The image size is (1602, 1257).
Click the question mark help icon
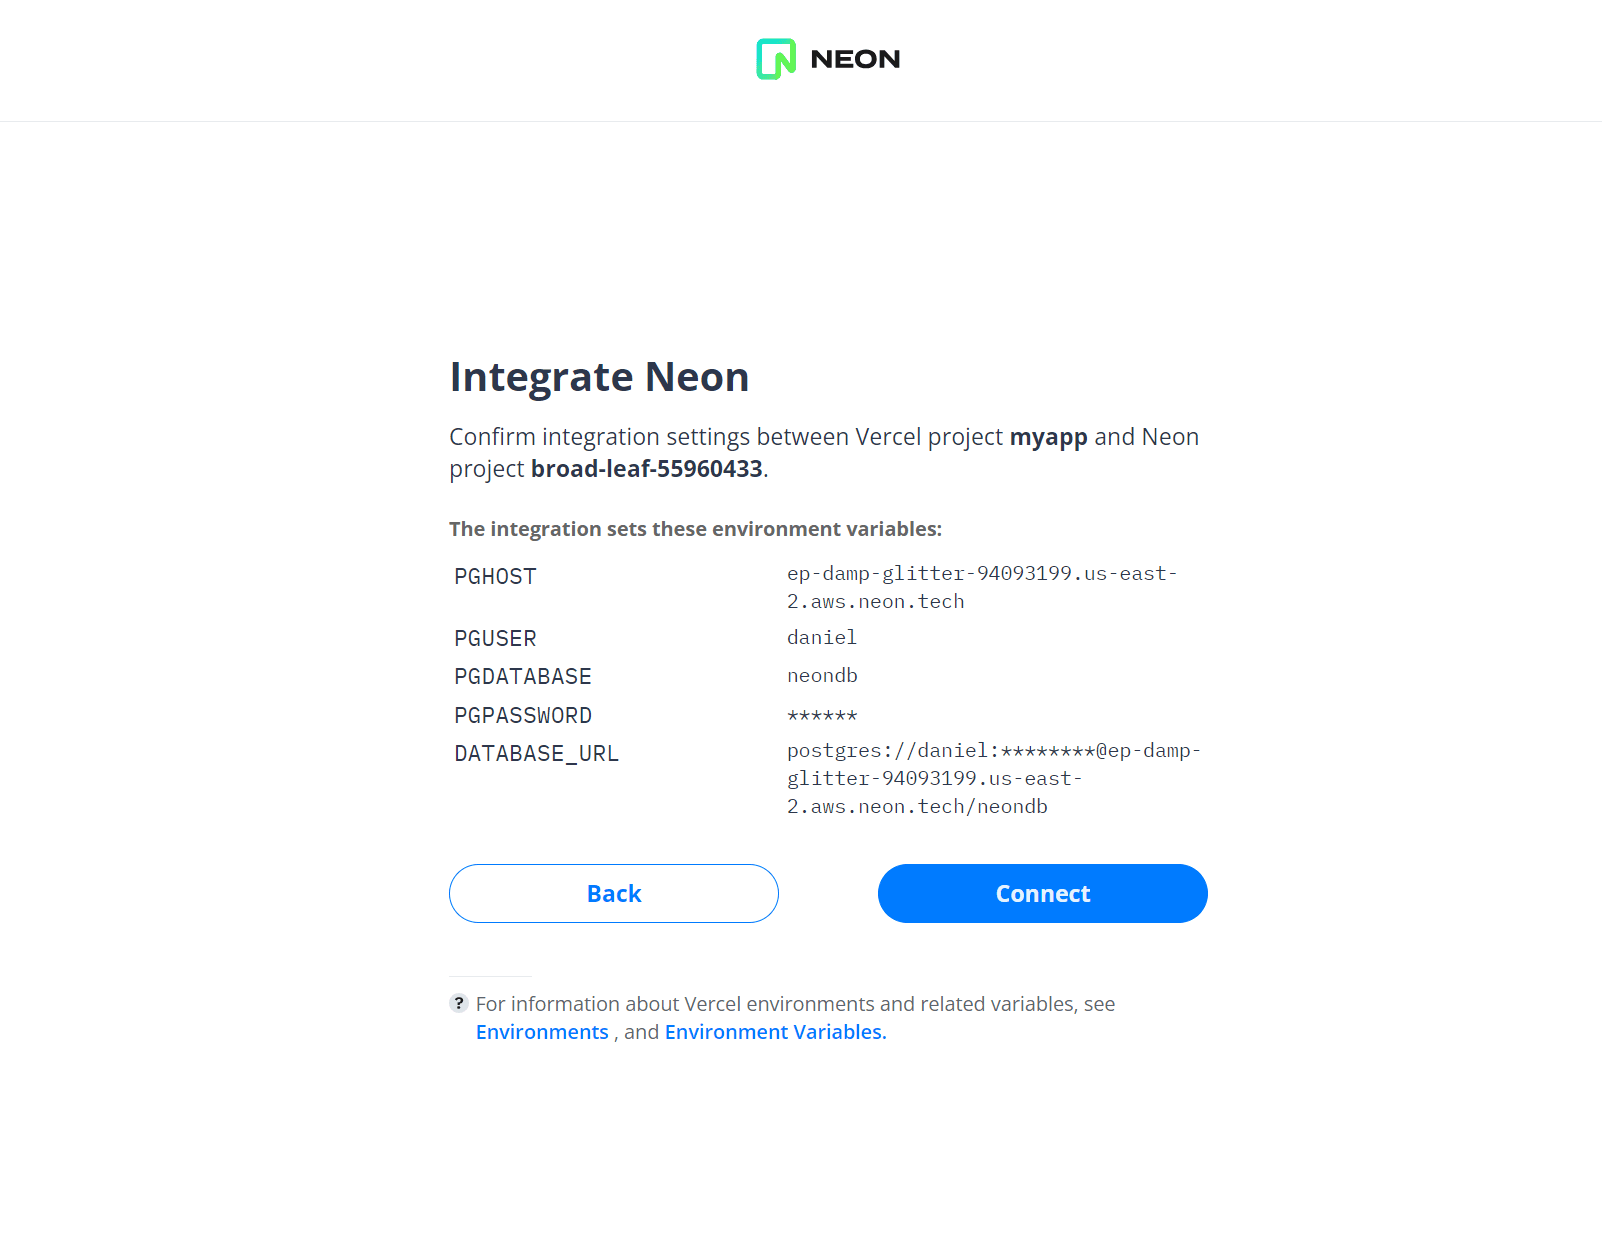[x=459, y=1003]
